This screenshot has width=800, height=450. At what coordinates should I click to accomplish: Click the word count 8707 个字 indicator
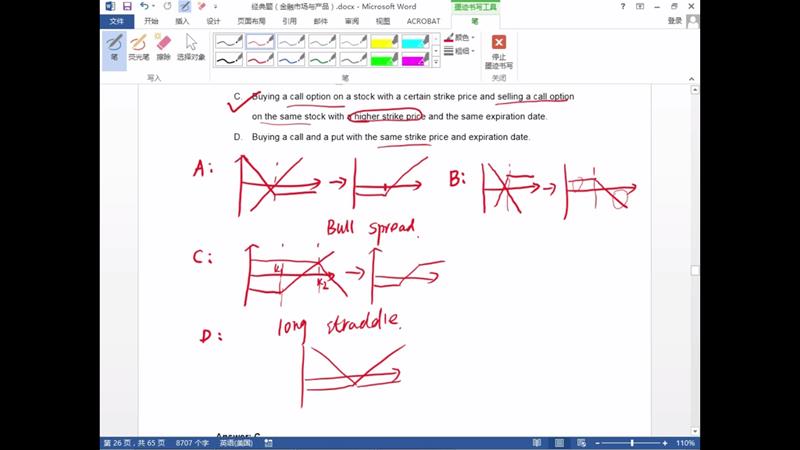192,442
